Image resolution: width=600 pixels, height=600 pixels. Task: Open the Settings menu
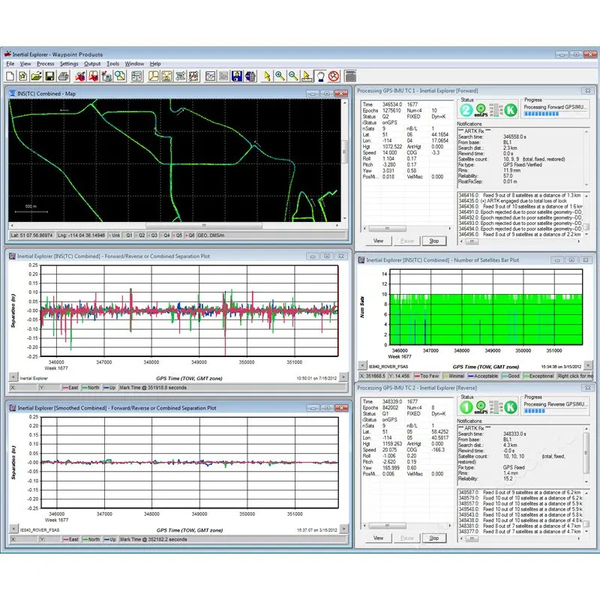(69, 63)
